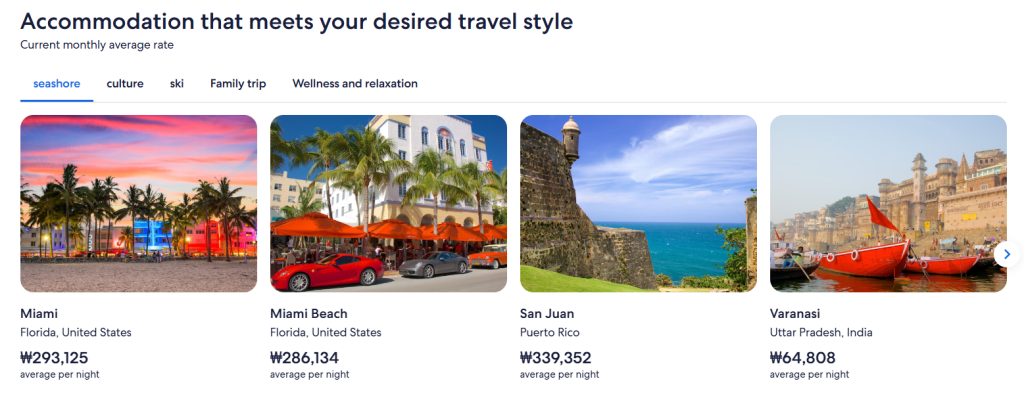Open the Miami sunset beach photo
Screen dimensions: 1024x404
[x=139, y=203]
